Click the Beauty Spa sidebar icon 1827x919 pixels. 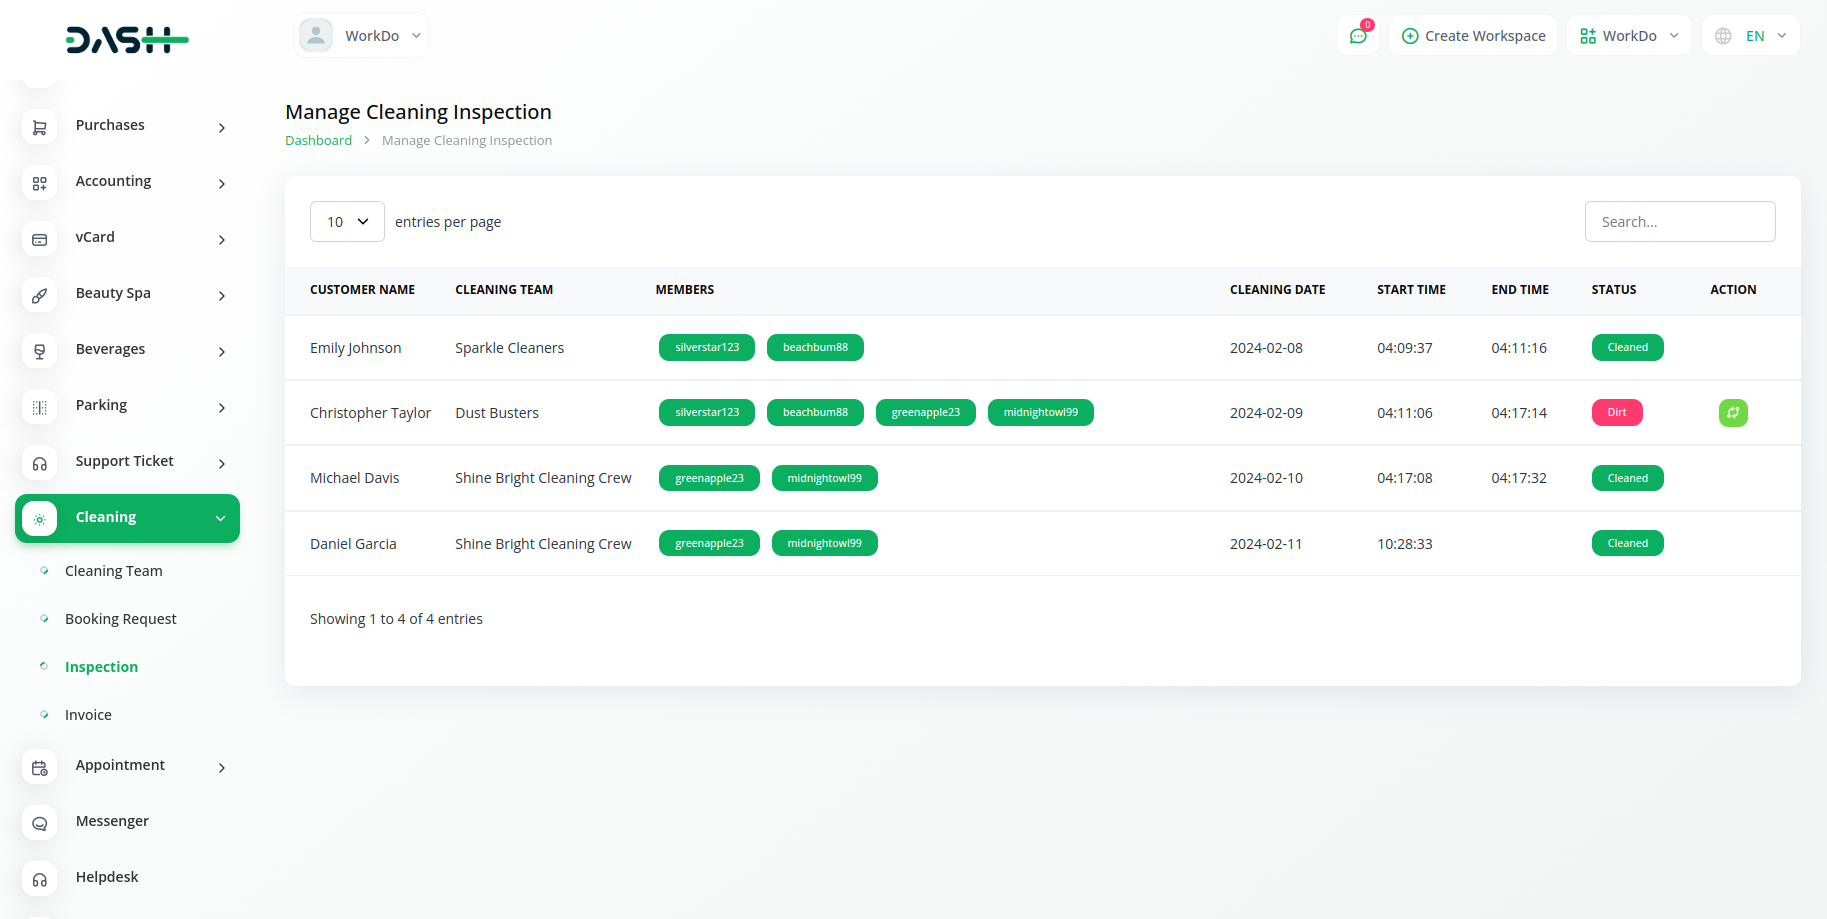pos(40,295)
